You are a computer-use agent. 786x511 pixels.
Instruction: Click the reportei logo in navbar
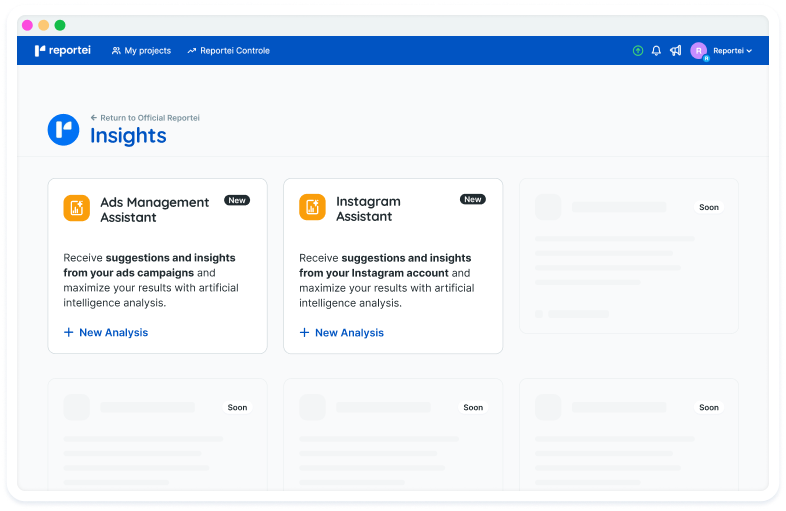[63, 51]
